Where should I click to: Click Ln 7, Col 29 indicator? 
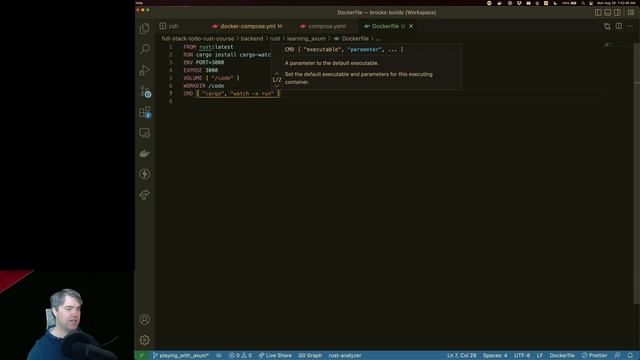(x=461, y=356)
